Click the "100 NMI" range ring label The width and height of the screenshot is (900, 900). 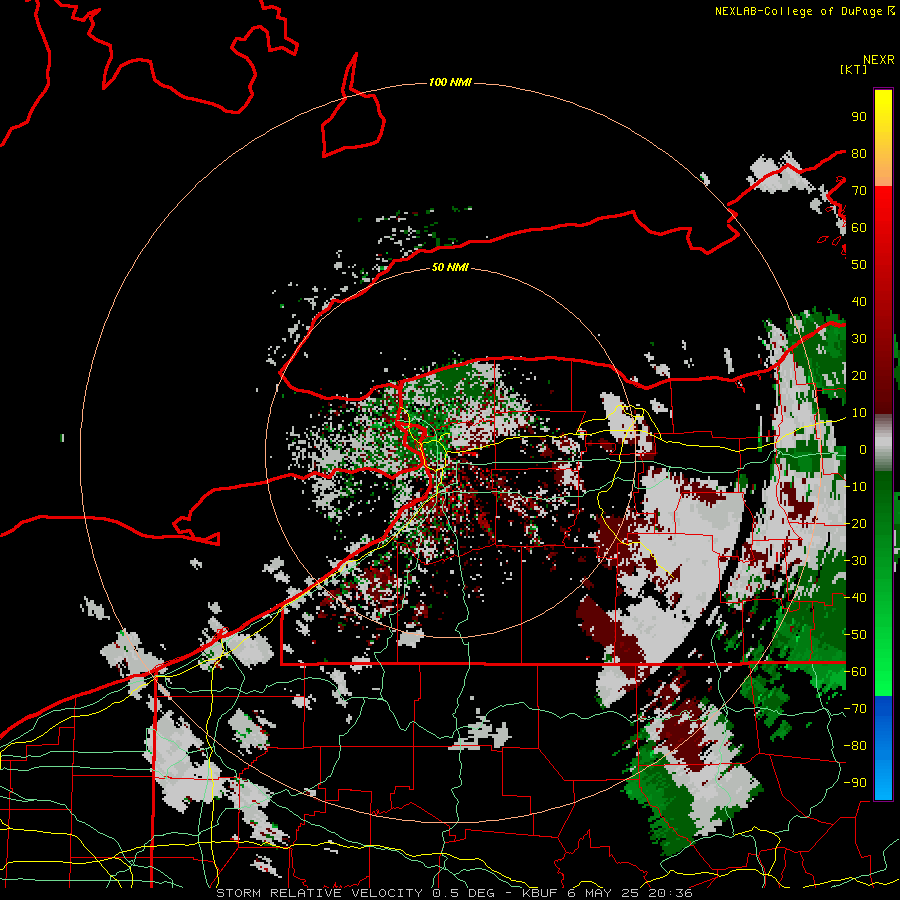450,83
